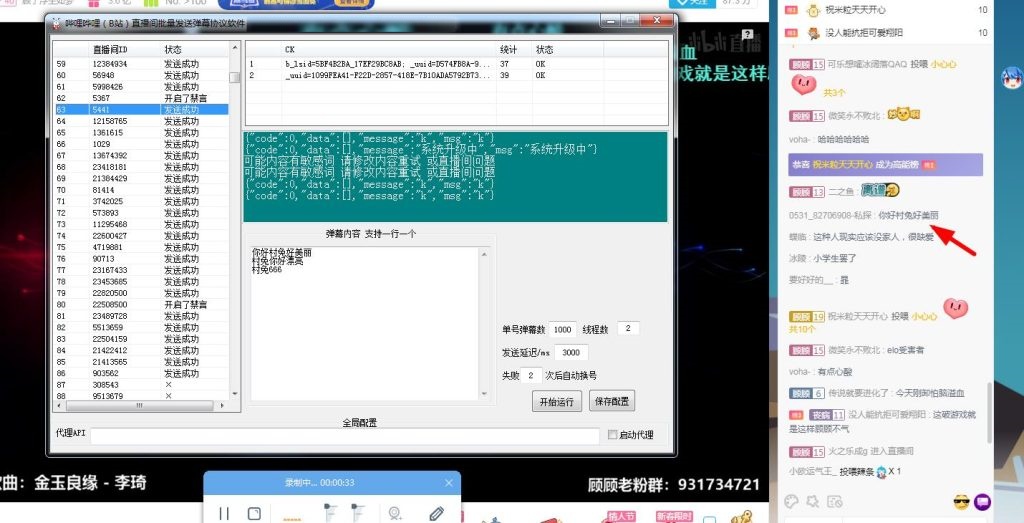Click the webcam icon in recorder toolbar
Viewport: 1024px width, 523px height.
point(395,513)
